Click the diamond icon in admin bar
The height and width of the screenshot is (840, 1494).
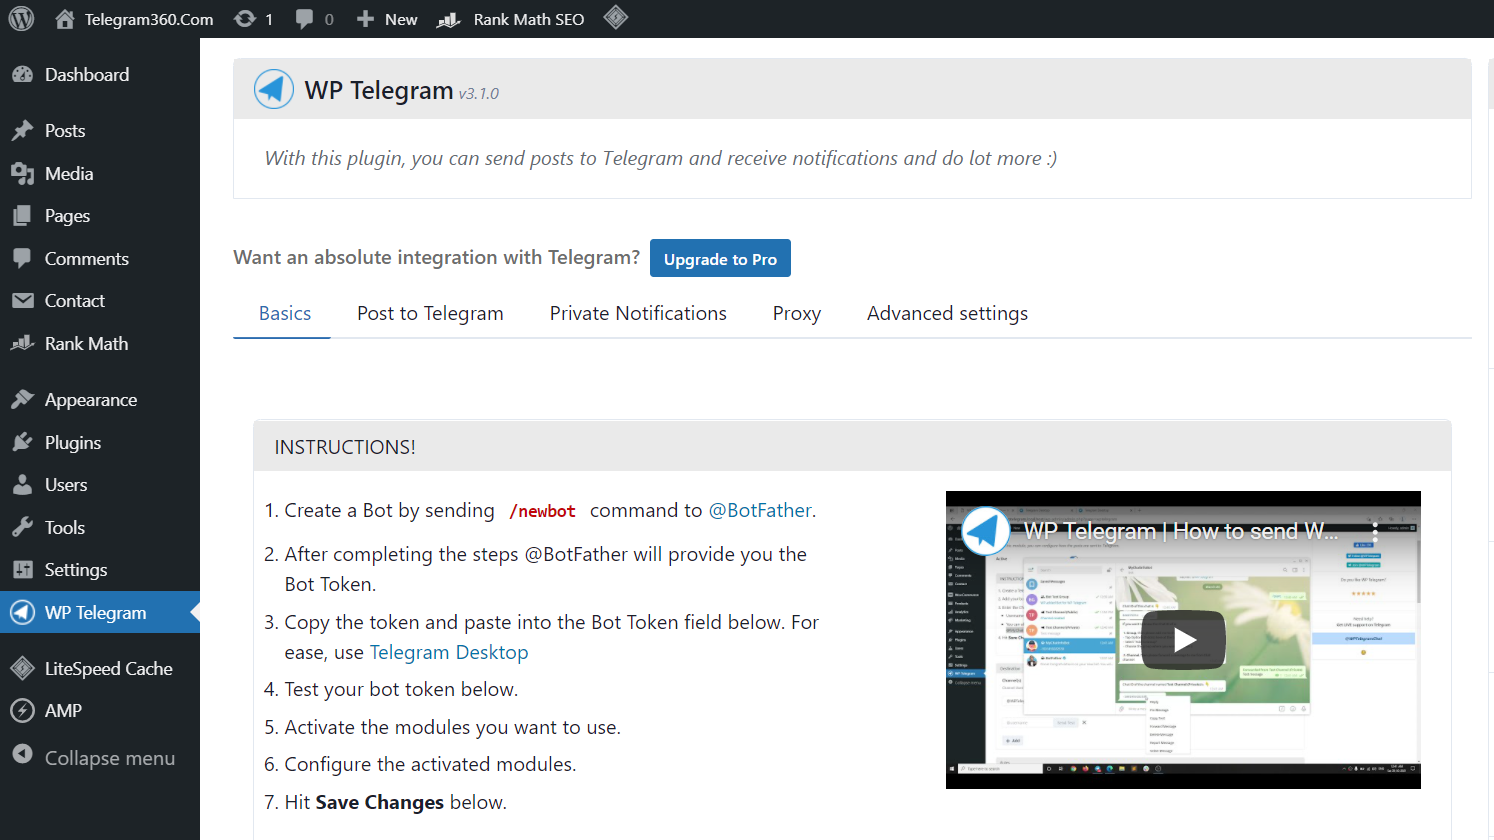[x=616, y=17]
